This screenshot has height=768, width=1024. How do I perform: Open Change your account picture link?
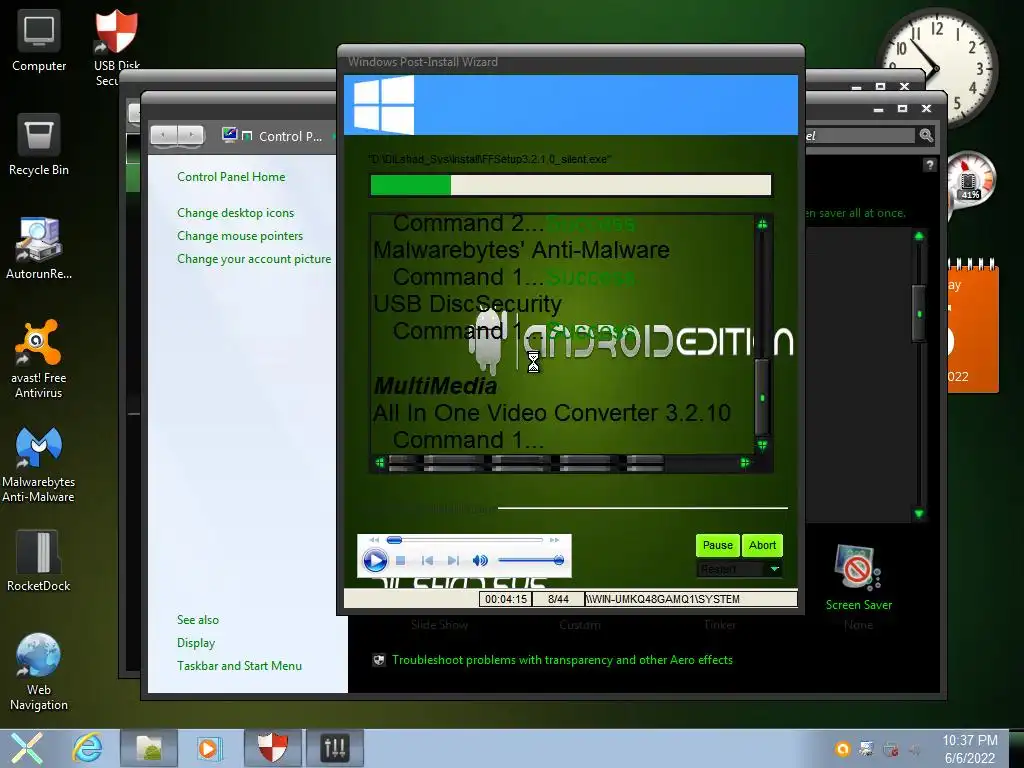[x=254, y=259]
